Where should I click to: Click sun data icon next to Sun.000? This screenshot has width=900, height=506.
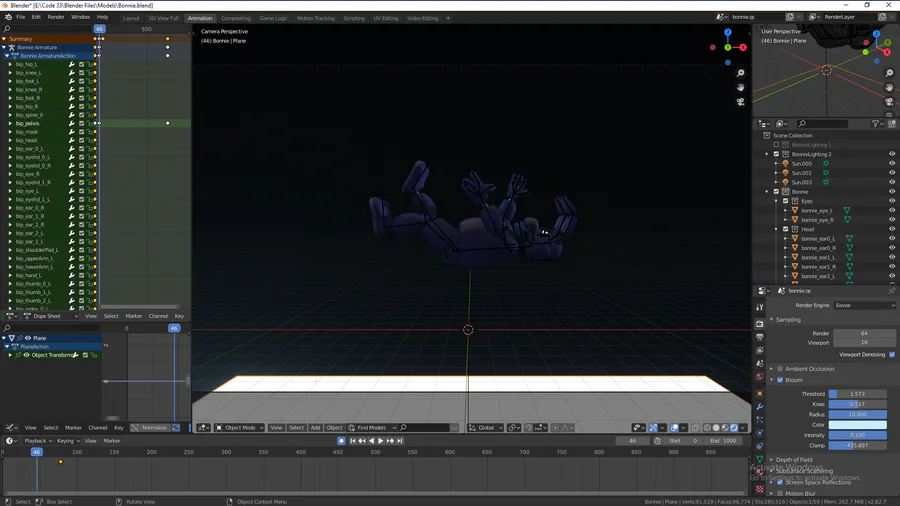click(x=825, y=164)
